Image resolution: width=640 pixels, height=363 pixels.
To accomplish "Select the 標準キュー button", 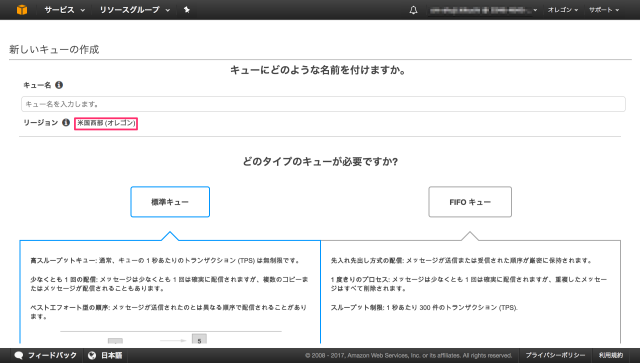I will [x=170, y=202].
